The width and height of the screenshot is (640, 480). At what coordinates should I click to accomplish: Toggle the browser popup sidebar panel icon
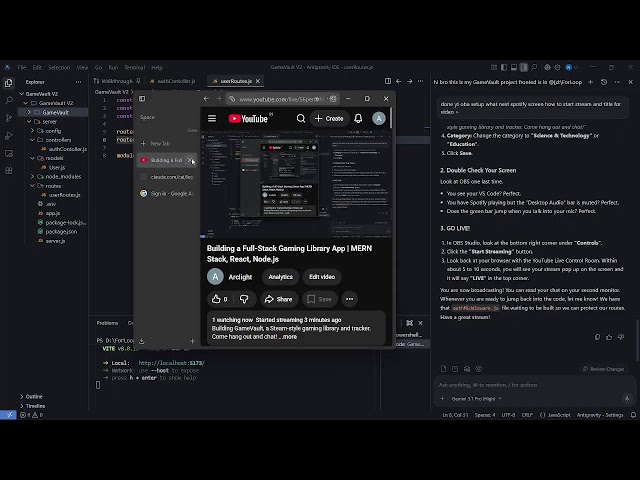tap(142, 99)
